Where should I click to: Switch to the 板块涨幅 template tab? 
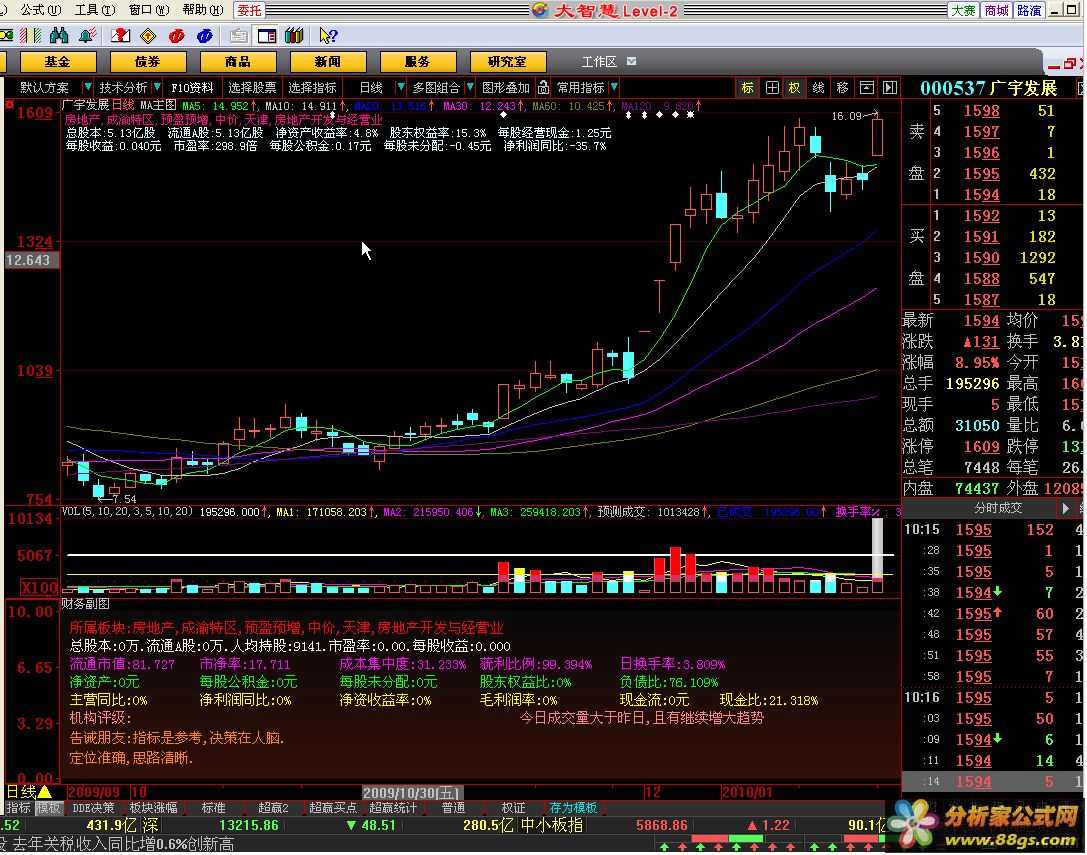tap(153, 808)
